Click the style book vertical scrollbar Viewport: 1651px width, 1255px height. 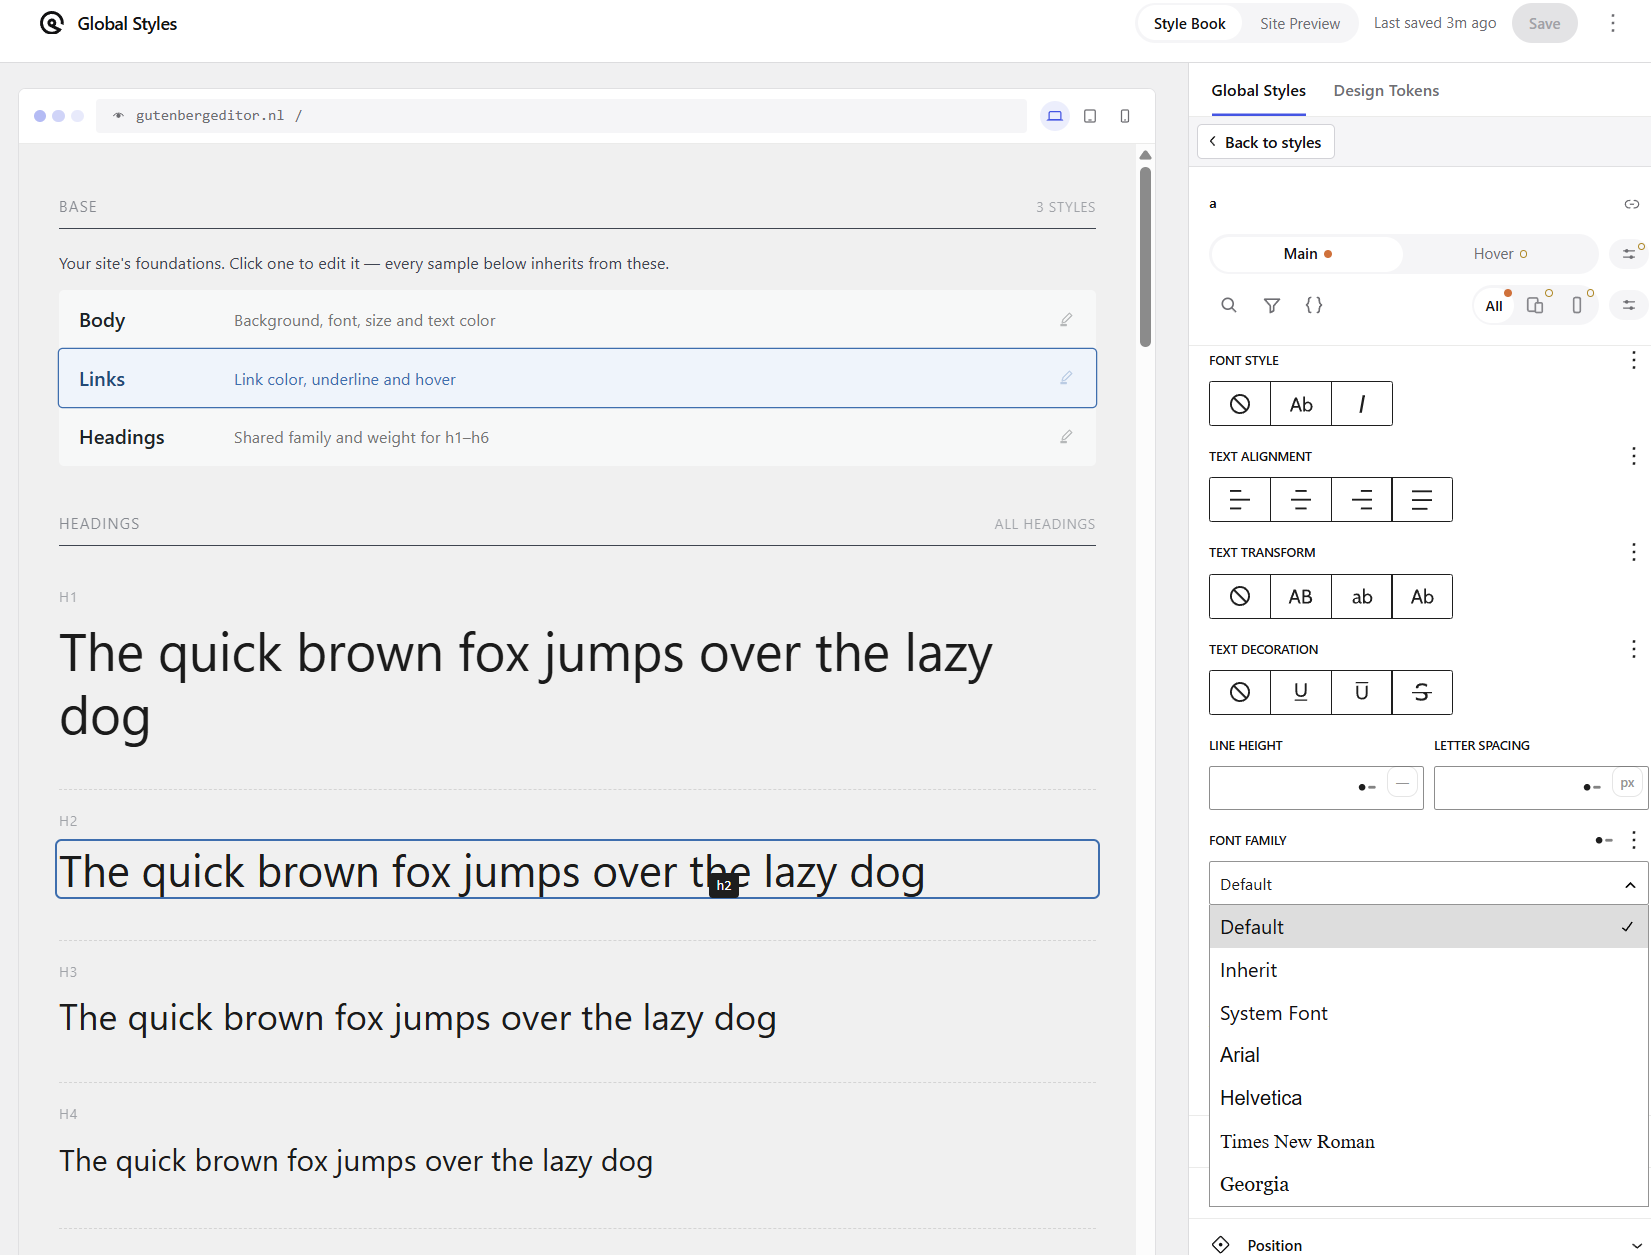coord(1145,258)
